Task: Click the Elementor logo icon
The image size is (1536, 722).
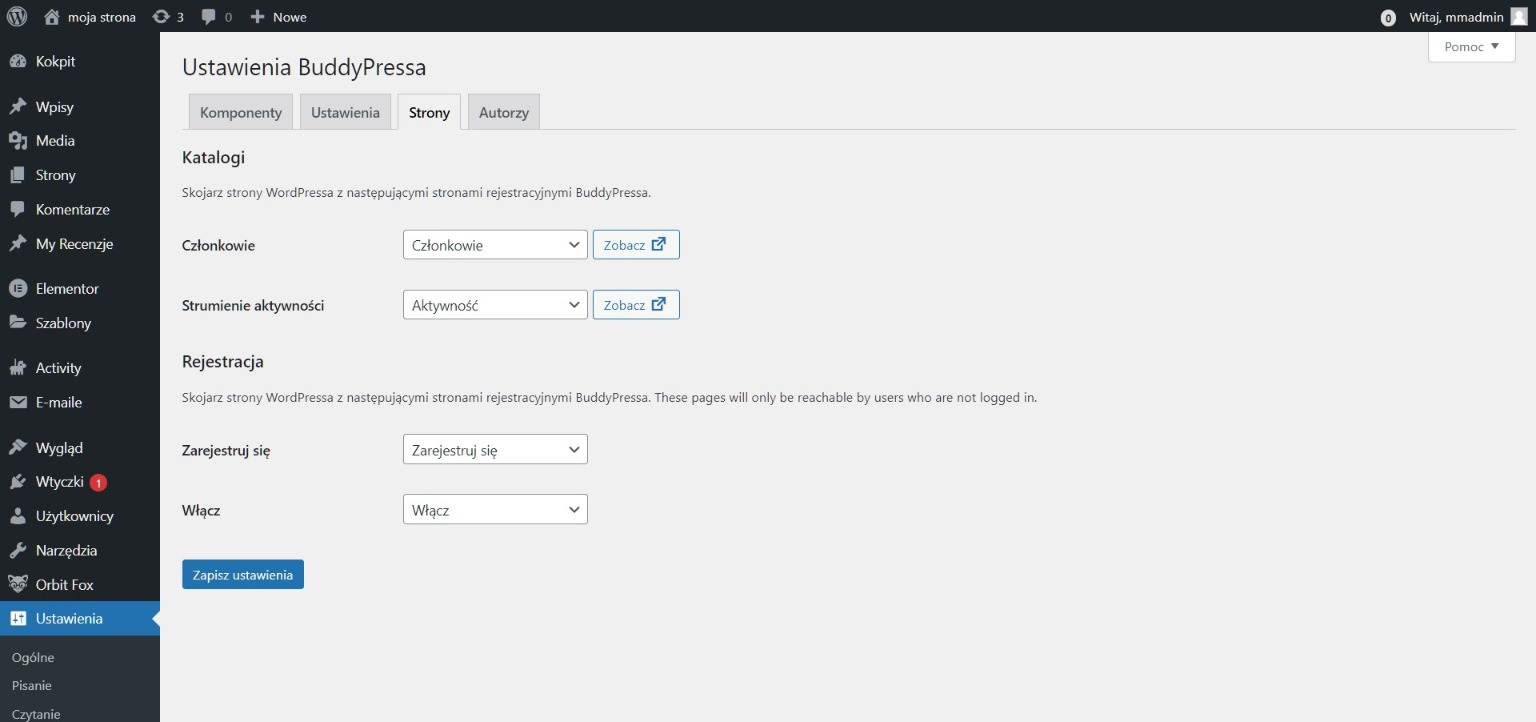Action: (x=17, y=289)
